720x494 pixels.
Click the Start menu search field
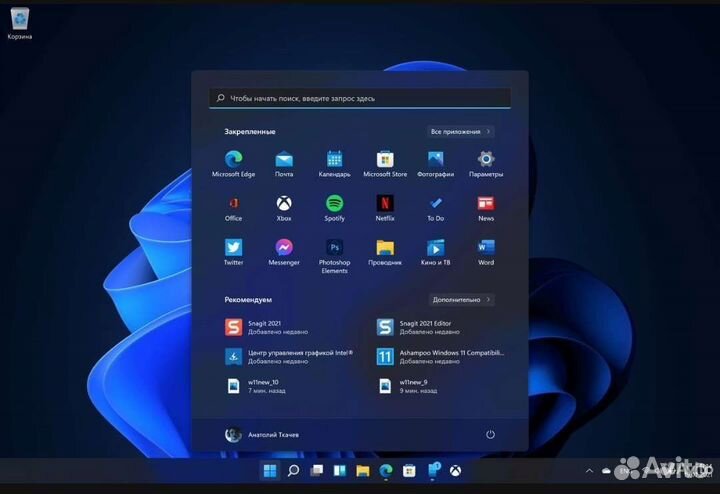[x=360, y=98]
